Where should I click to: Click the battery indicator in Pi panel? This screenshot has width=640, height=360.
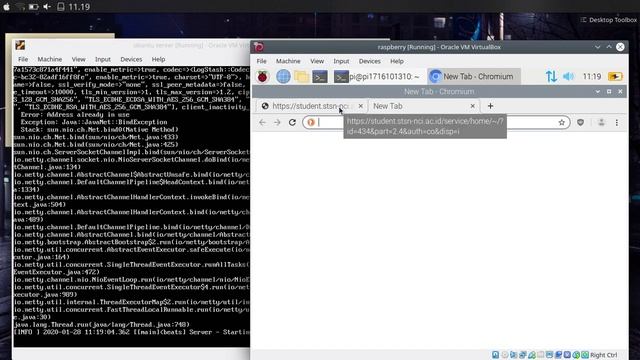[615, 76]
